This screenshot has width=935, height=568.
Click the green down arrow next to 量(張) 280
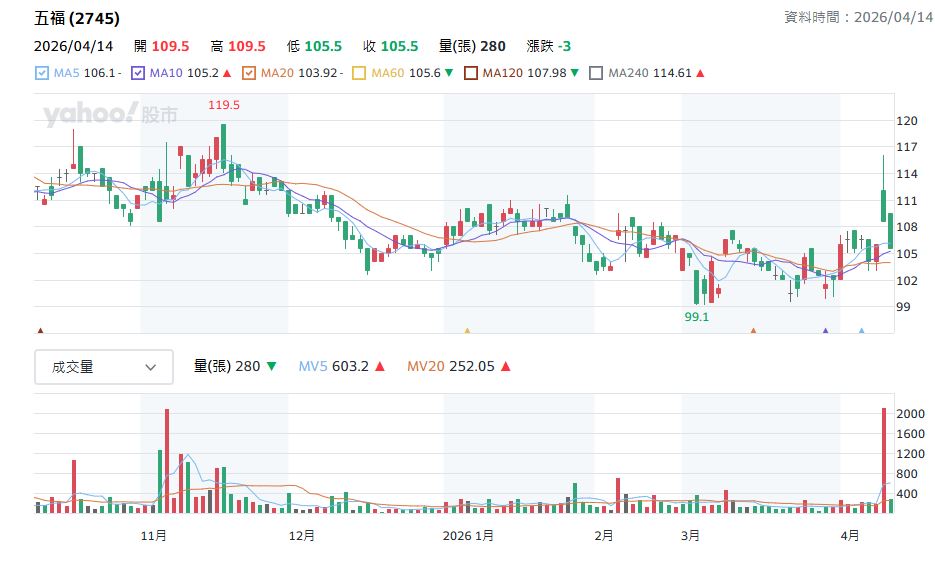(x=272, y=367)
